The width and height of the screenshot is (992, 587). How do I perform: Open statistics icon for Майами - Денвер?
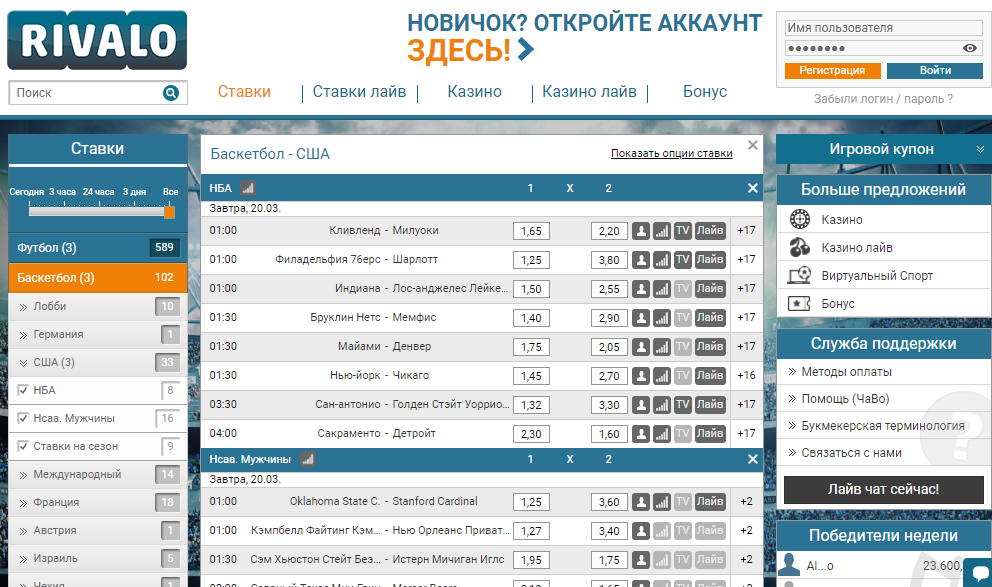coord(662,347)
